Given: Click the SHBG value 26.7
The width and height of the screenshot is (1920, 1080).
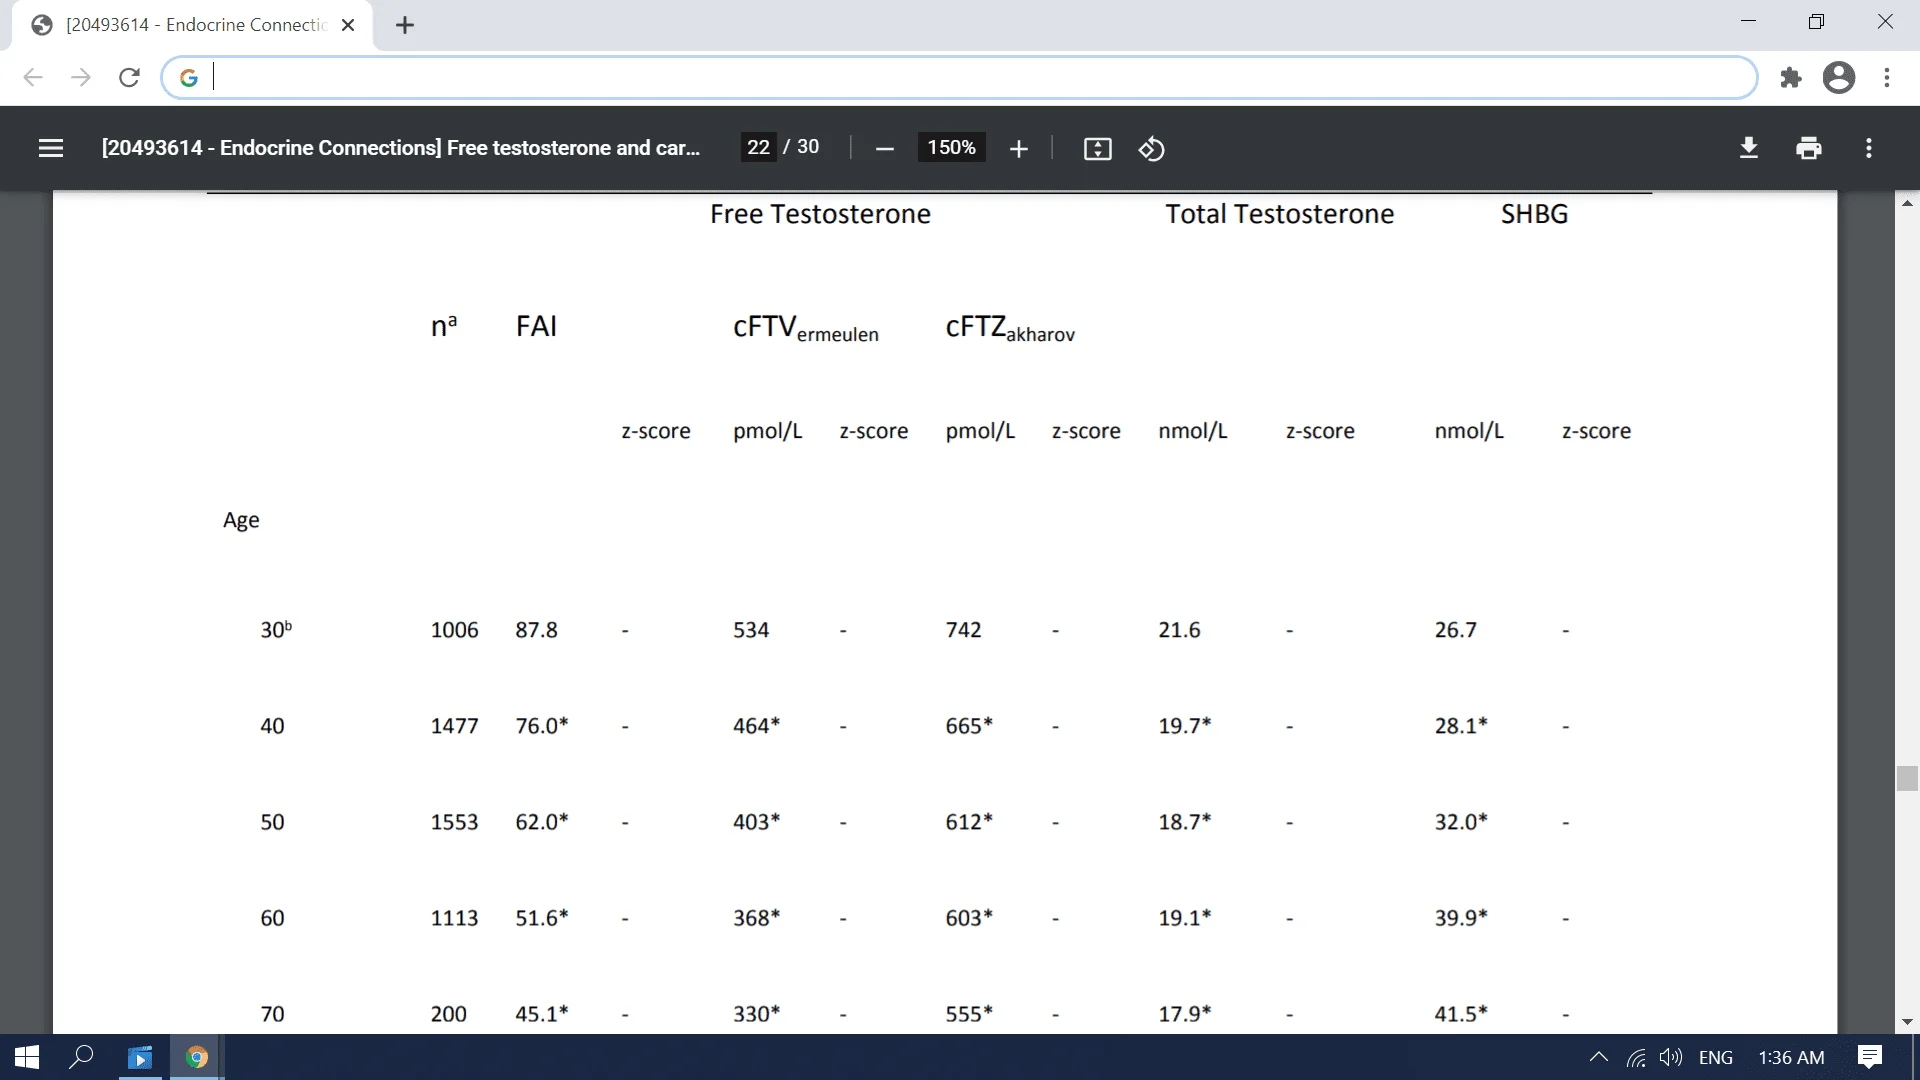Looking at the screenshot, I should click(x=1455, y=630).
